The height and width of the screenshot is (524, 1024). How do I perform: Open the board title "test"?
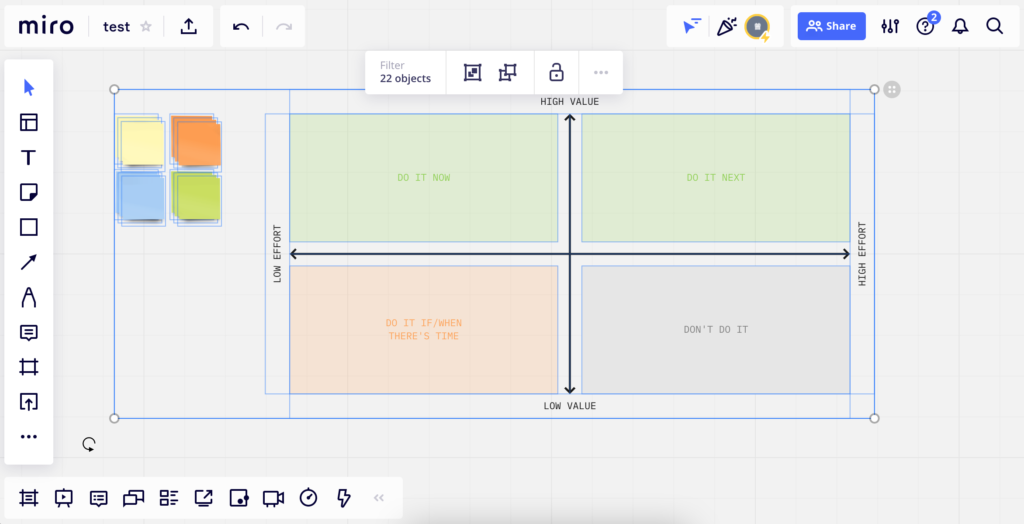[116, 27]
